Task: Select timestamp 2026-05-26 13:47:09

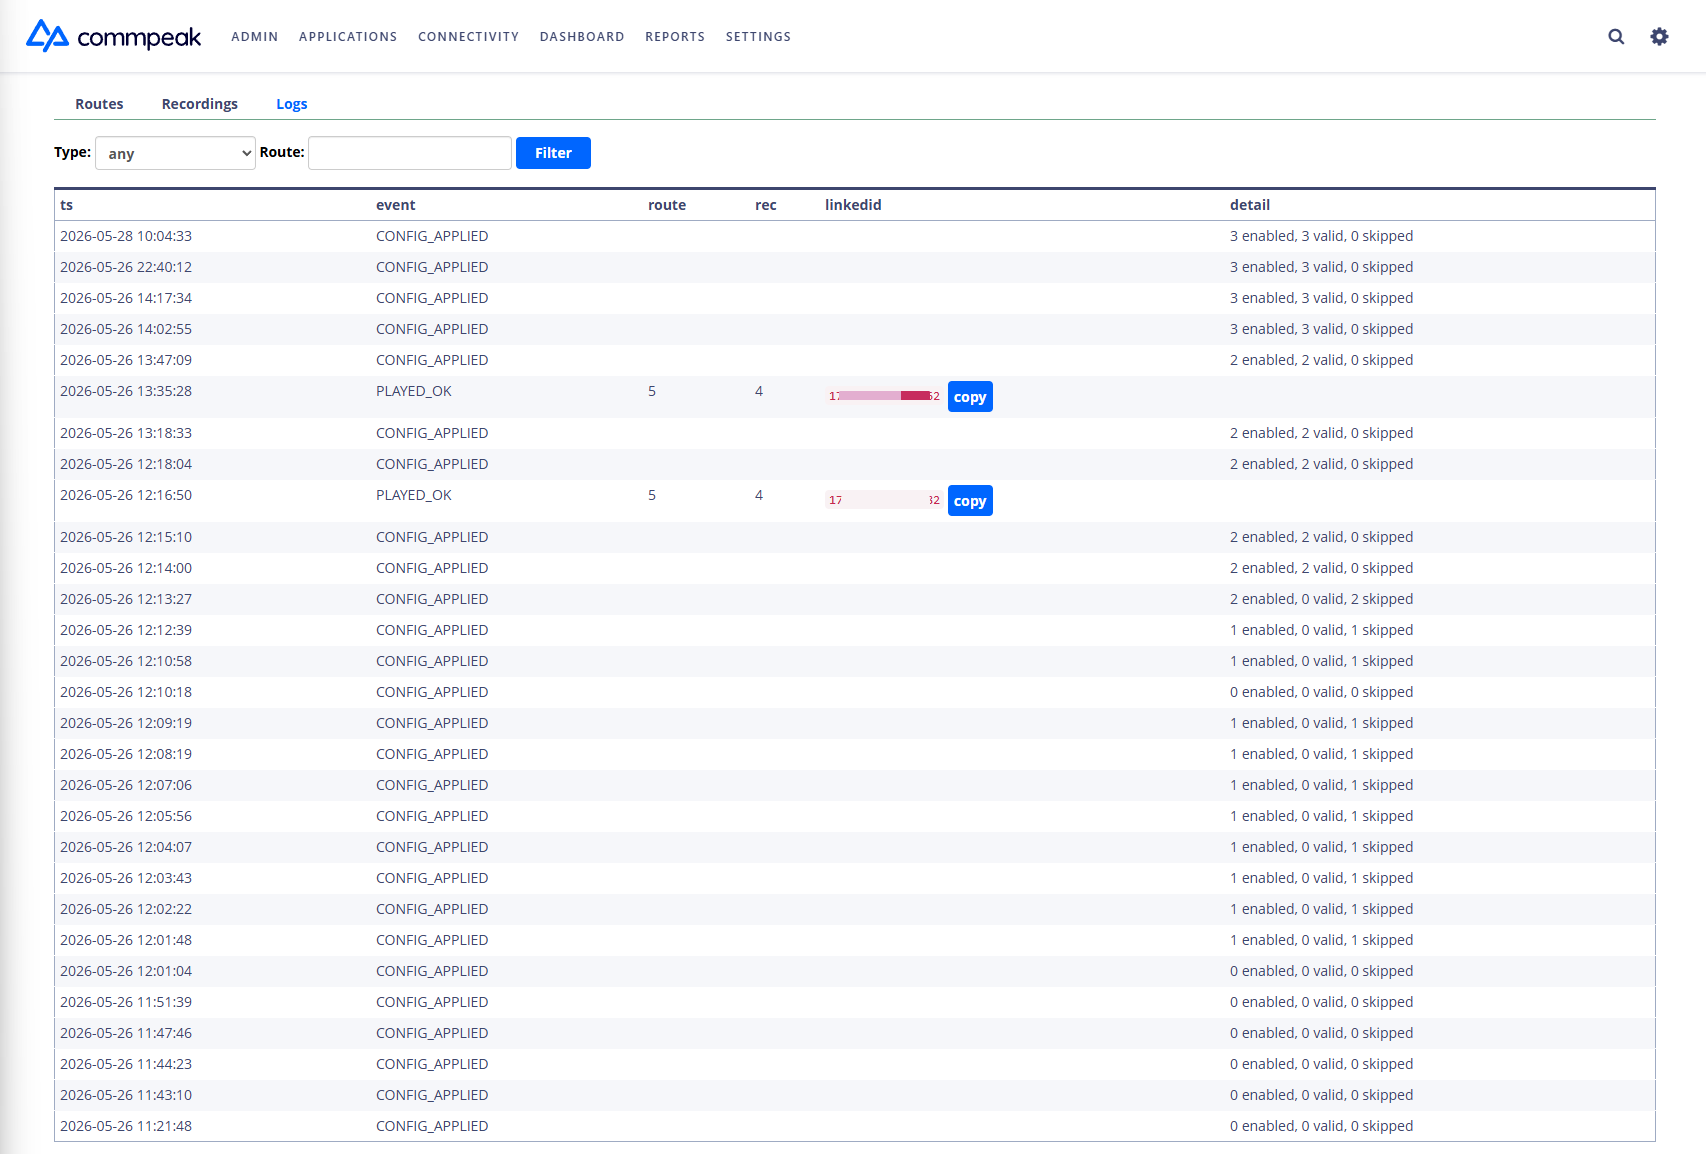Action: 126,360
